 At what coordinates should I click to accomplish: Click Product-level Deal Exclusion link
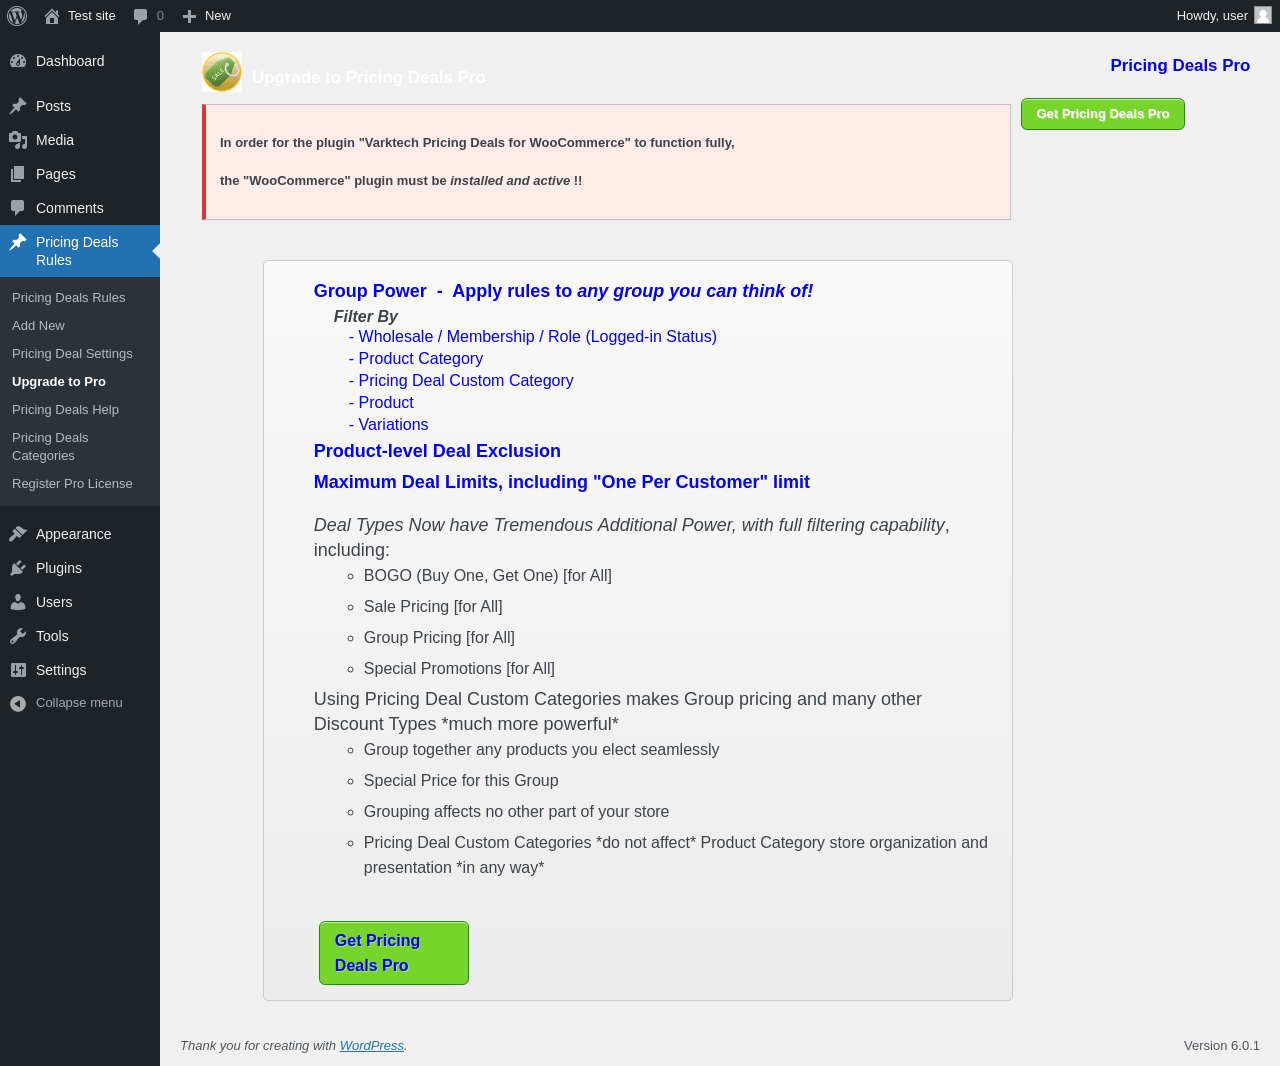pos(437,451)
